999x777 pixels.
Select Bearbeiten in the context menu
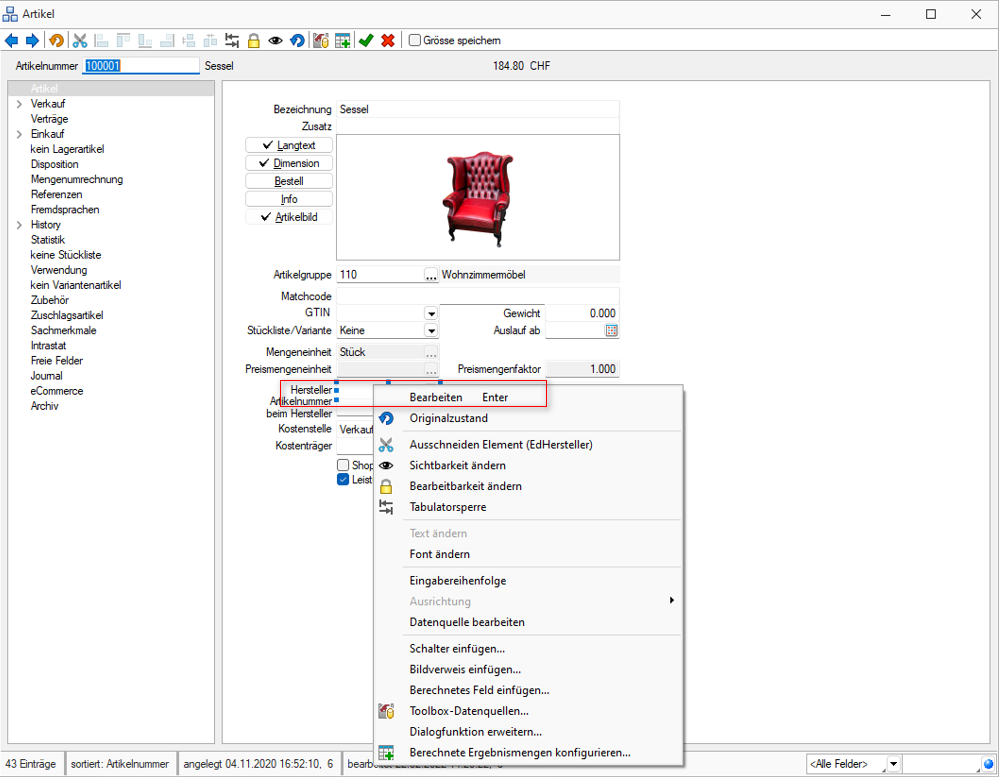pos(436,397)
